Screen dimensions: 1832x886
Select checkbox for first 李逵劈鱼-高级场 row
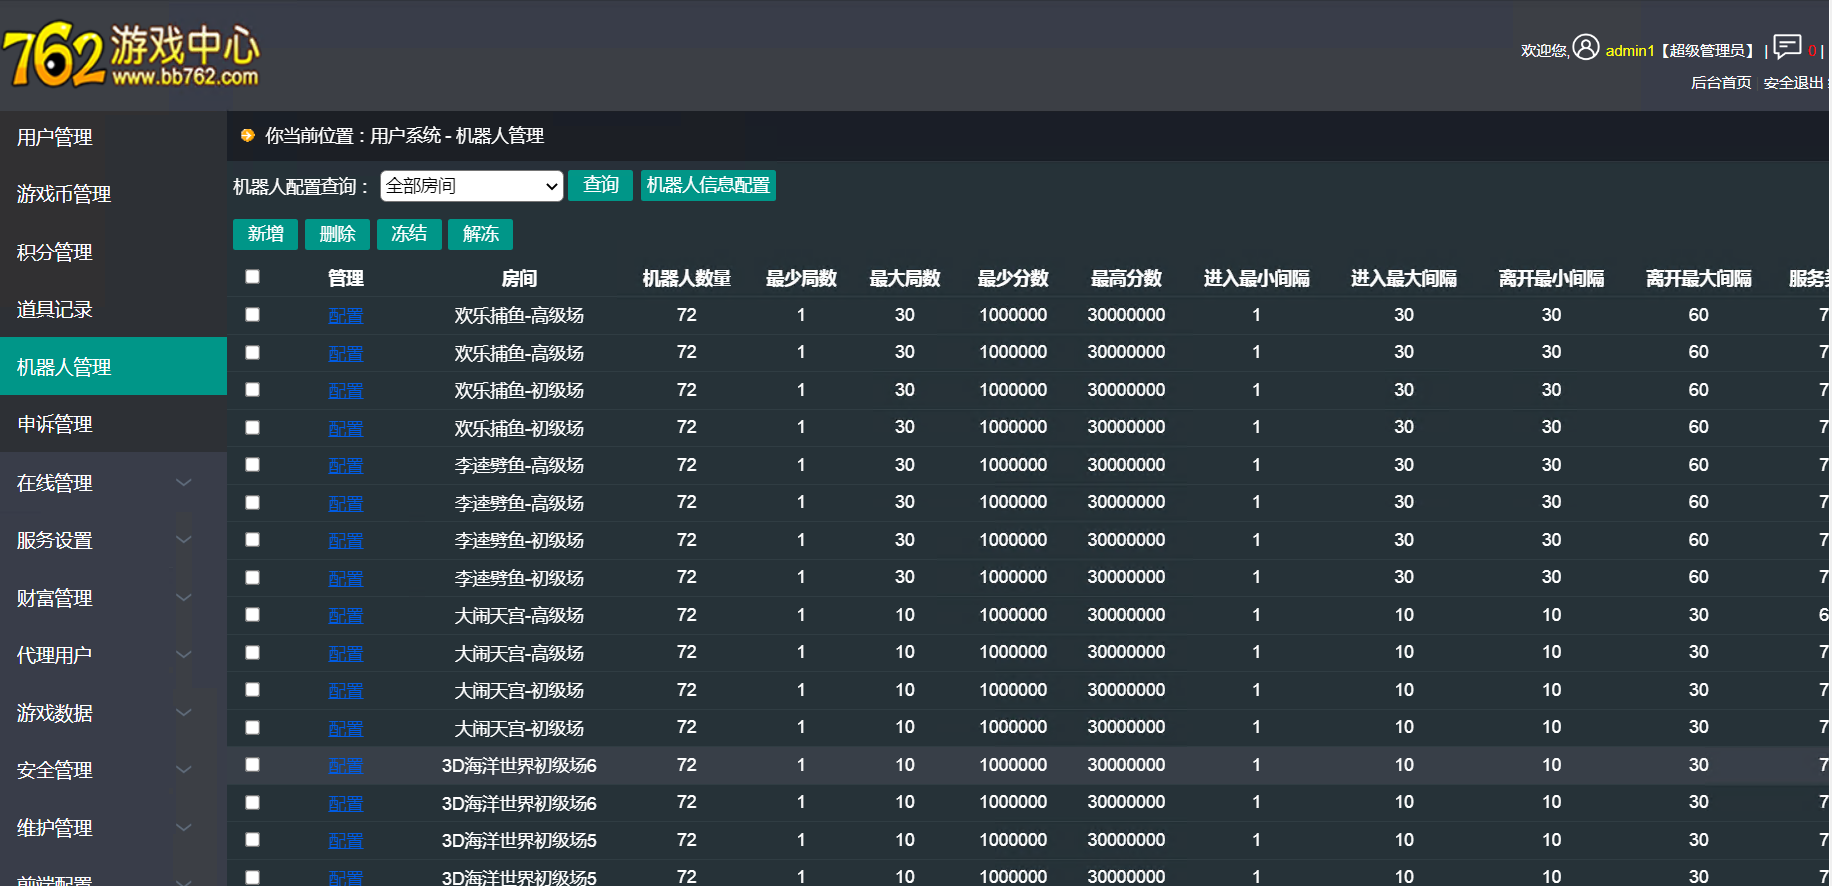coord(252,465)
